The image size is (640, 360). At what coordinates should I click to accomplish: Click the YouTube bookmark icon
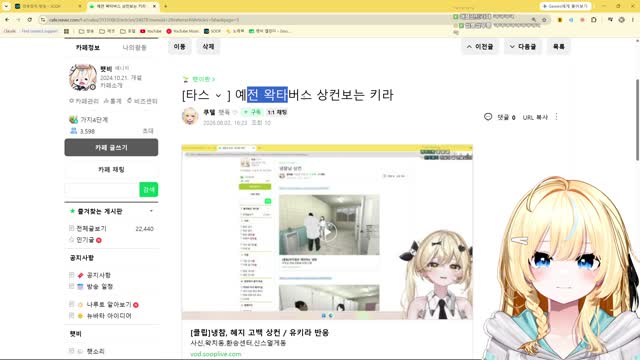click(x=142, y=31)
